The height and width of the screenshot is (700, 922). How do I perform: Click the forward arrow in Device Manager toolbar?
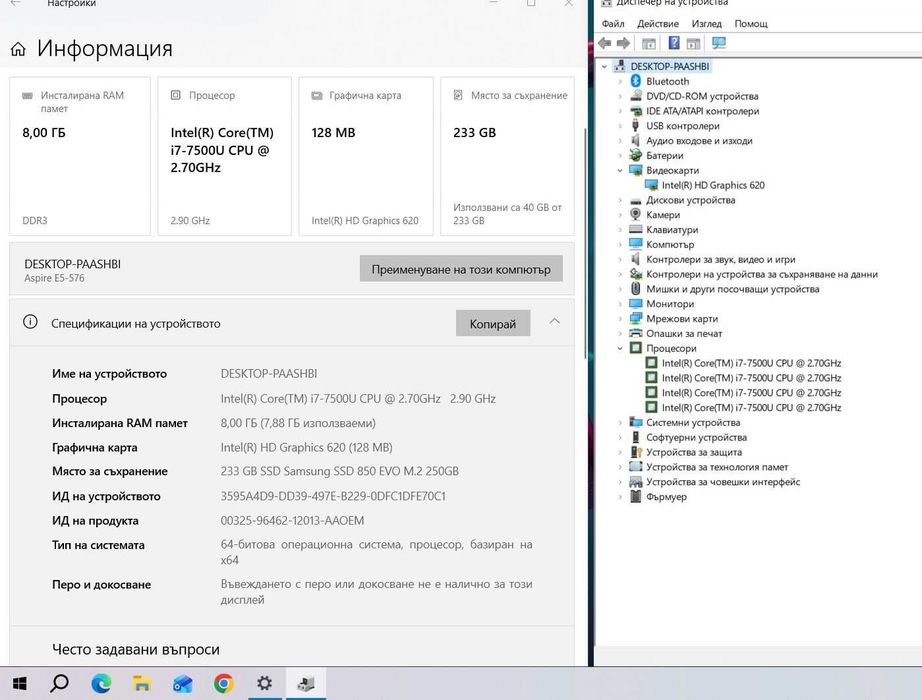(623, 43)
